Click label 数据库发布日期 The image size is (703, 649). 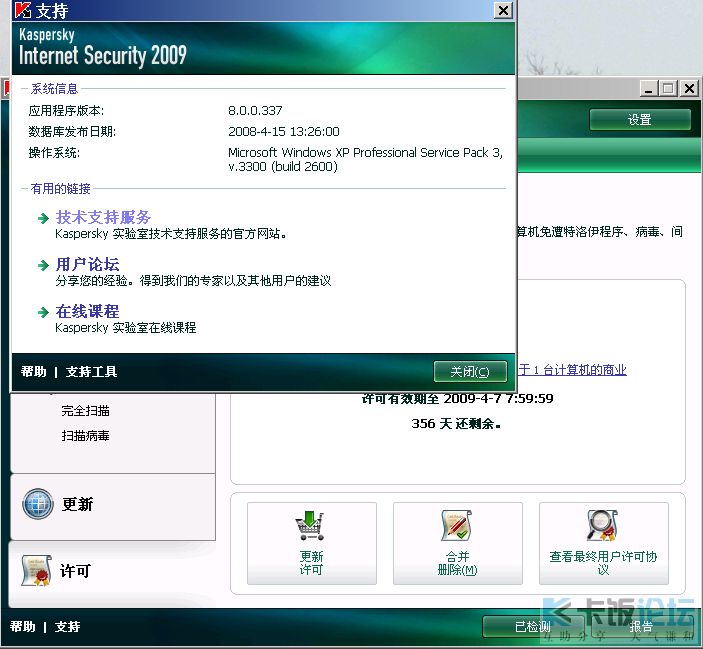[72, 132]
